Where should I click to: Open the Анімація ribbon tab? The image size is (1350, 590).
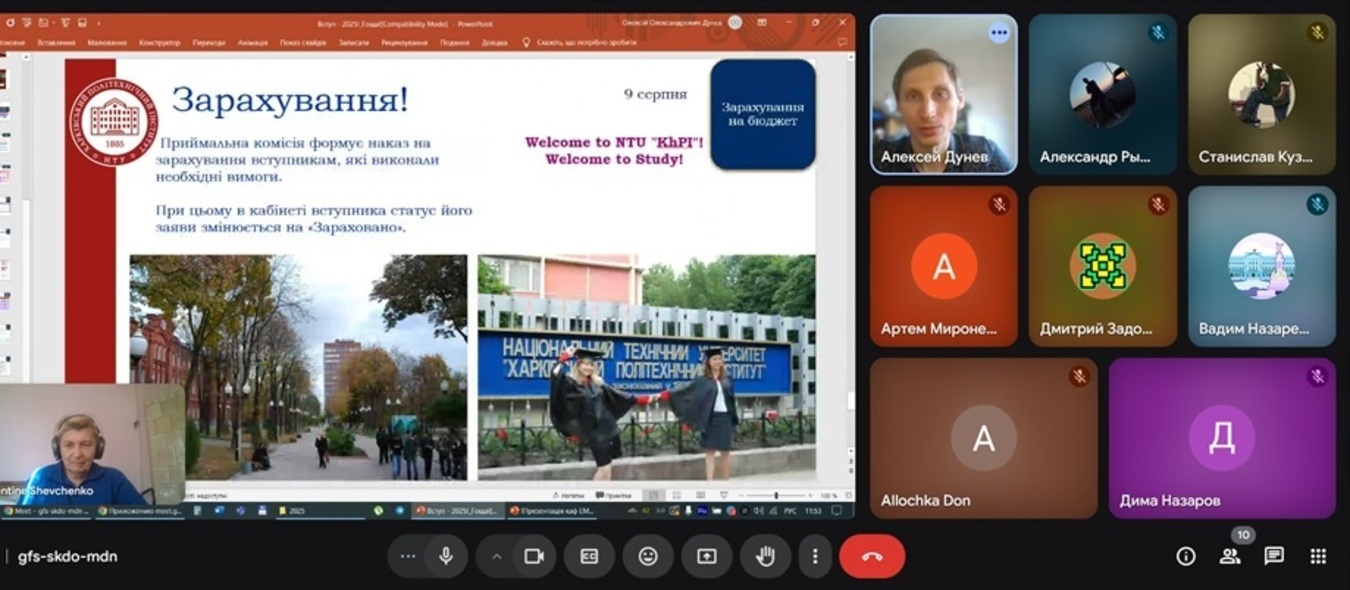pos(253,43)
